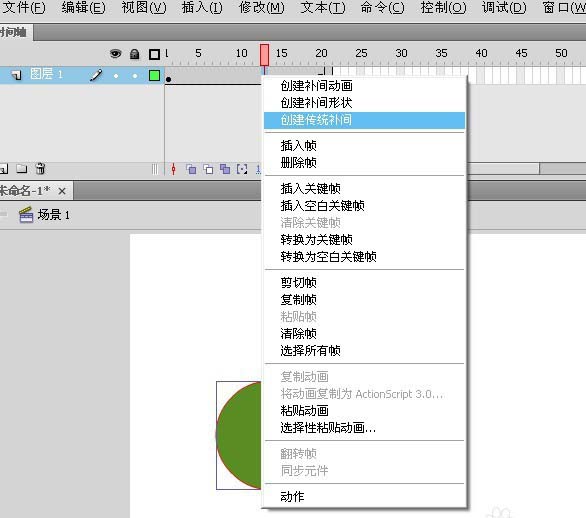The image size is (586, 518).
Task: Choose 粘贴动画 menu entry
Action: point(364,411)
